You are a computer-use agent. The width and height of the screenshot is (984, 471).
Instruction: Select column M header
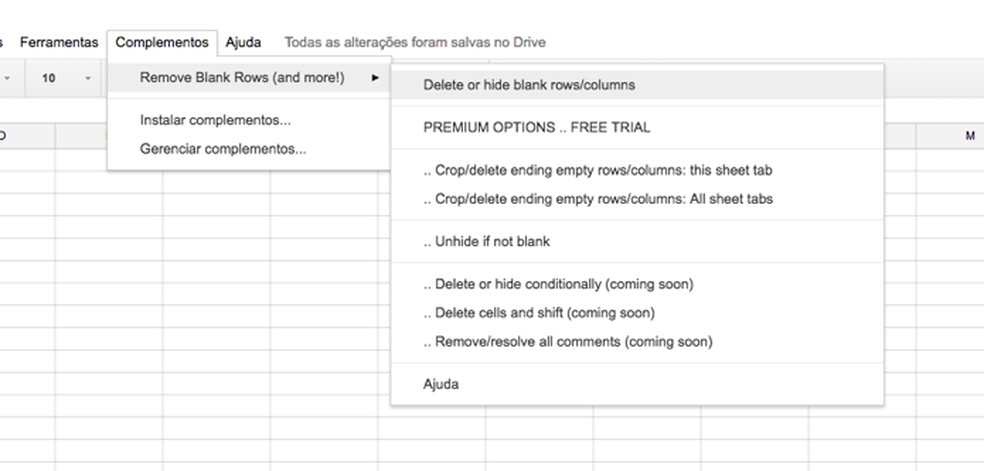point(969,136)
